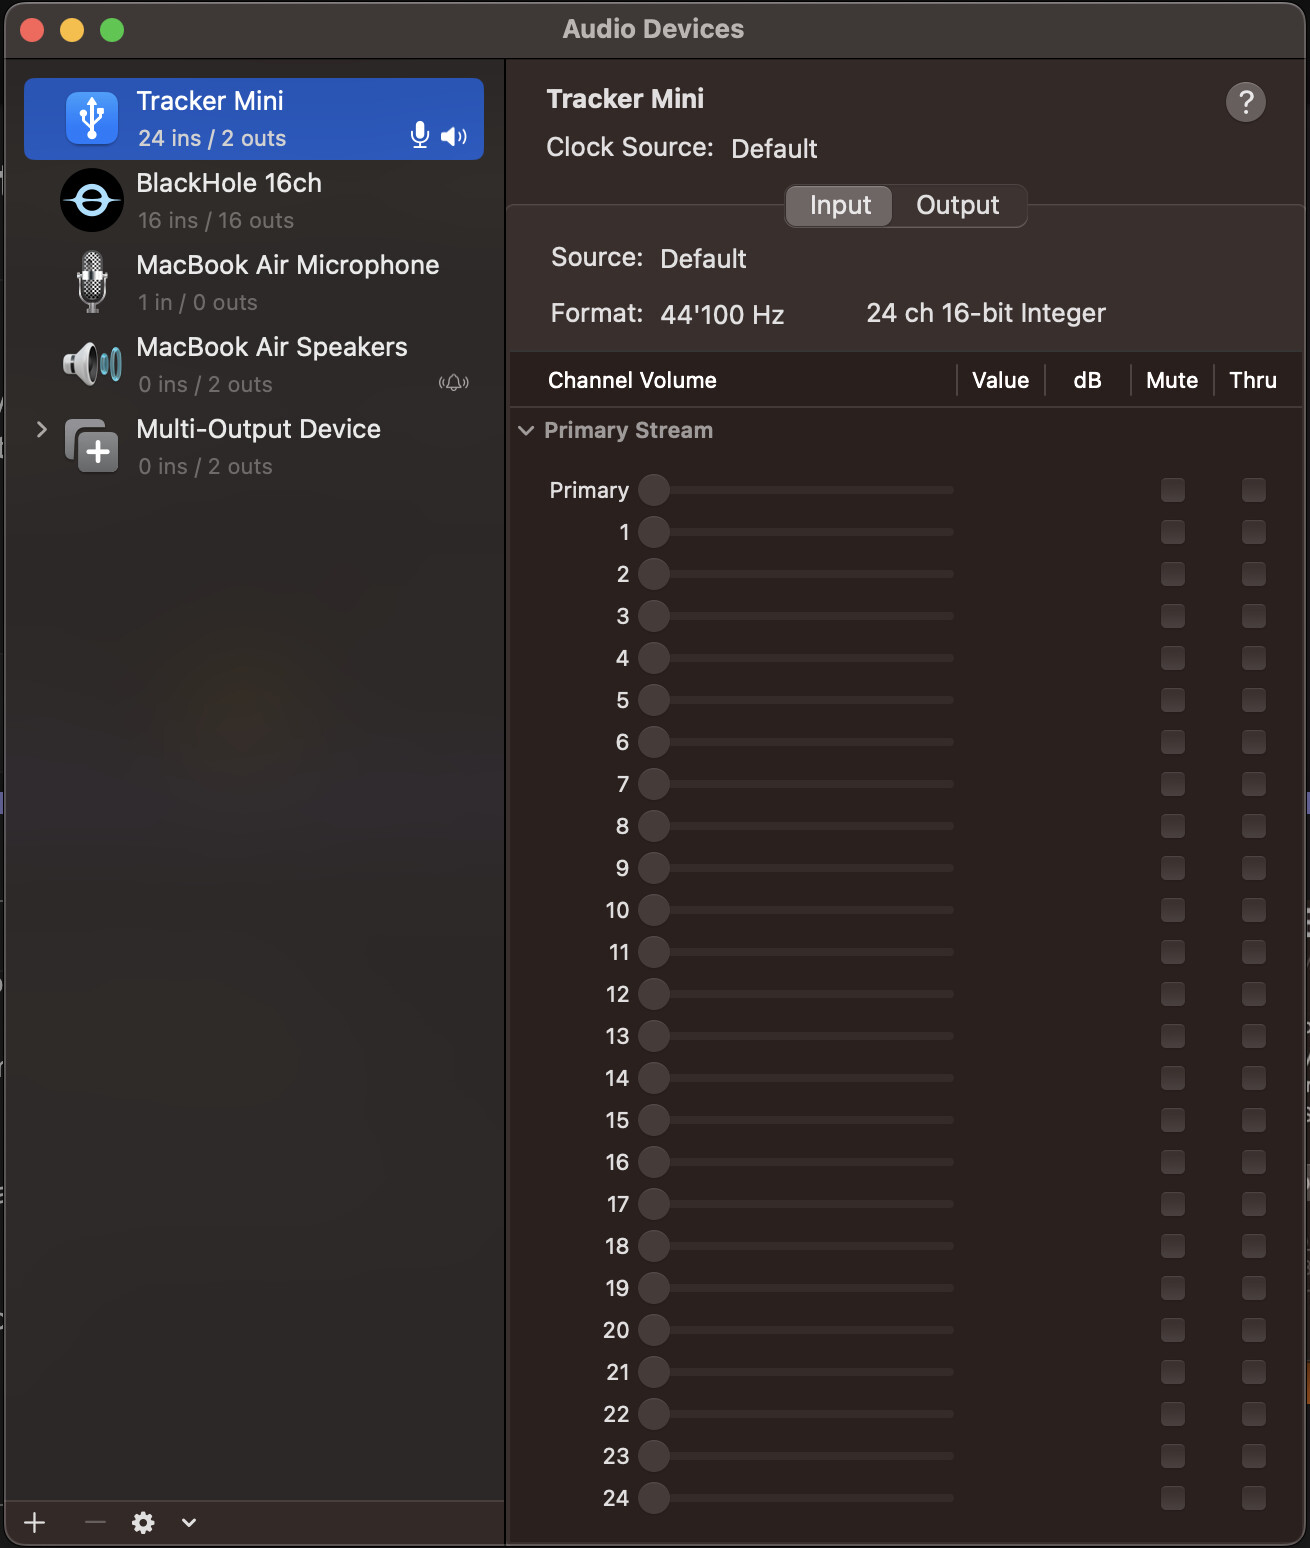Click the channel 20 volume slider knob
Image resolution: width=1310 pixels, height=1548 pixels.
tap(654, 1330)
